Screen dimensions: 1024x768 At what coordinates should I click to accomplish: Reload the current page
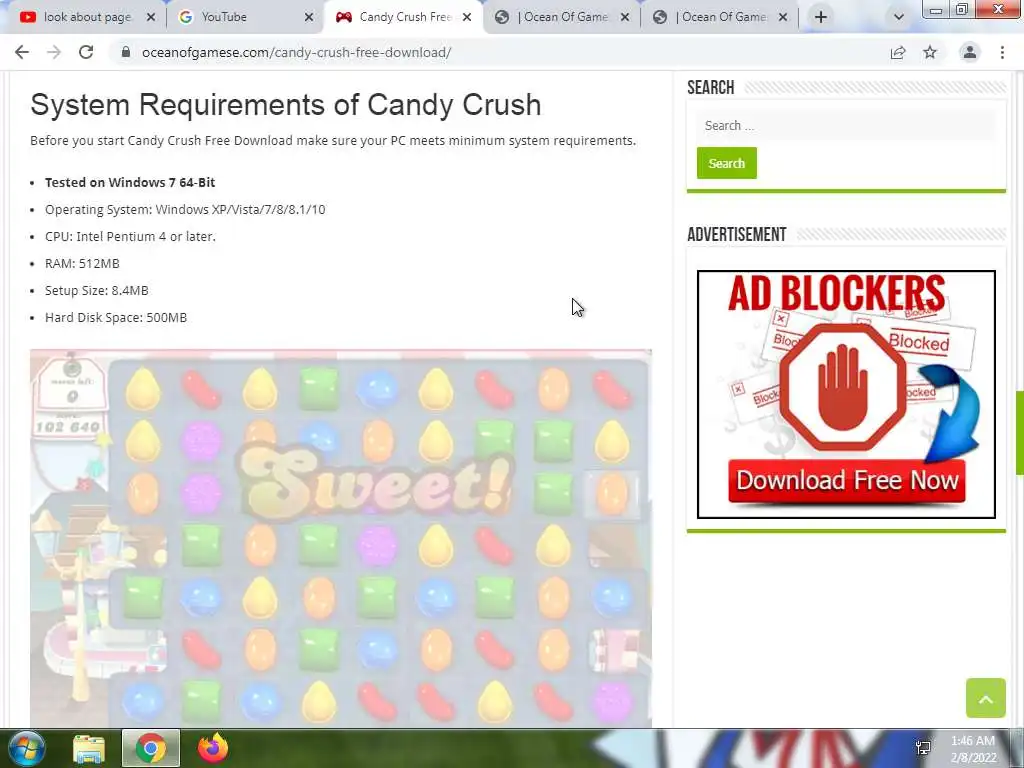pos(86,52)
